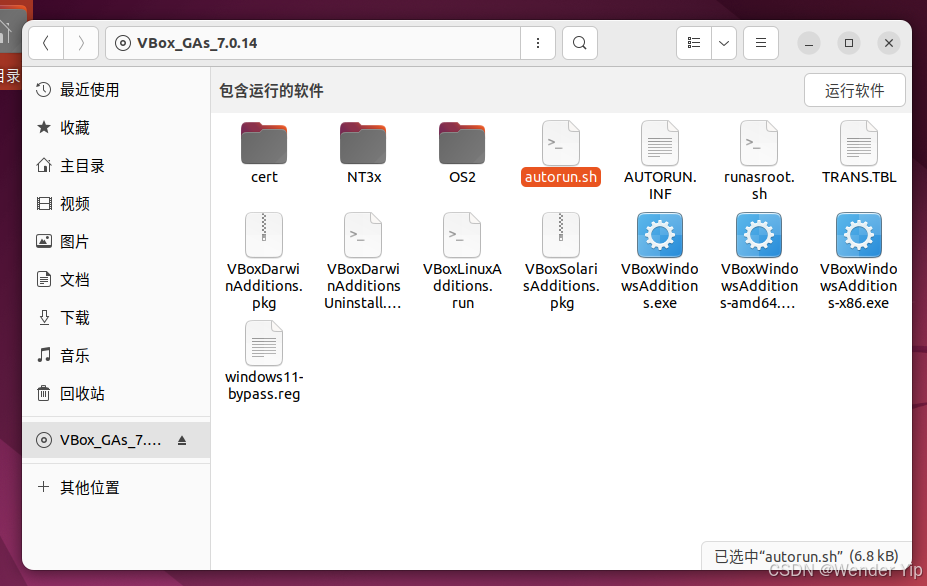Select the TRANS.TBL file
Viewport: 927px width, 586px height.
click(858, 153)
